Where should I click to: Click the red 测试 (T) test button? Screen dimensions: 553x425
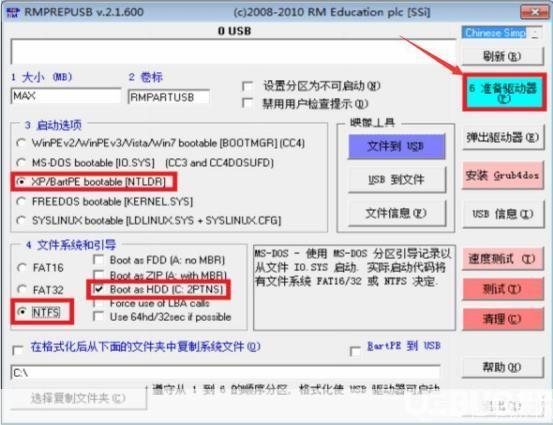503,289
